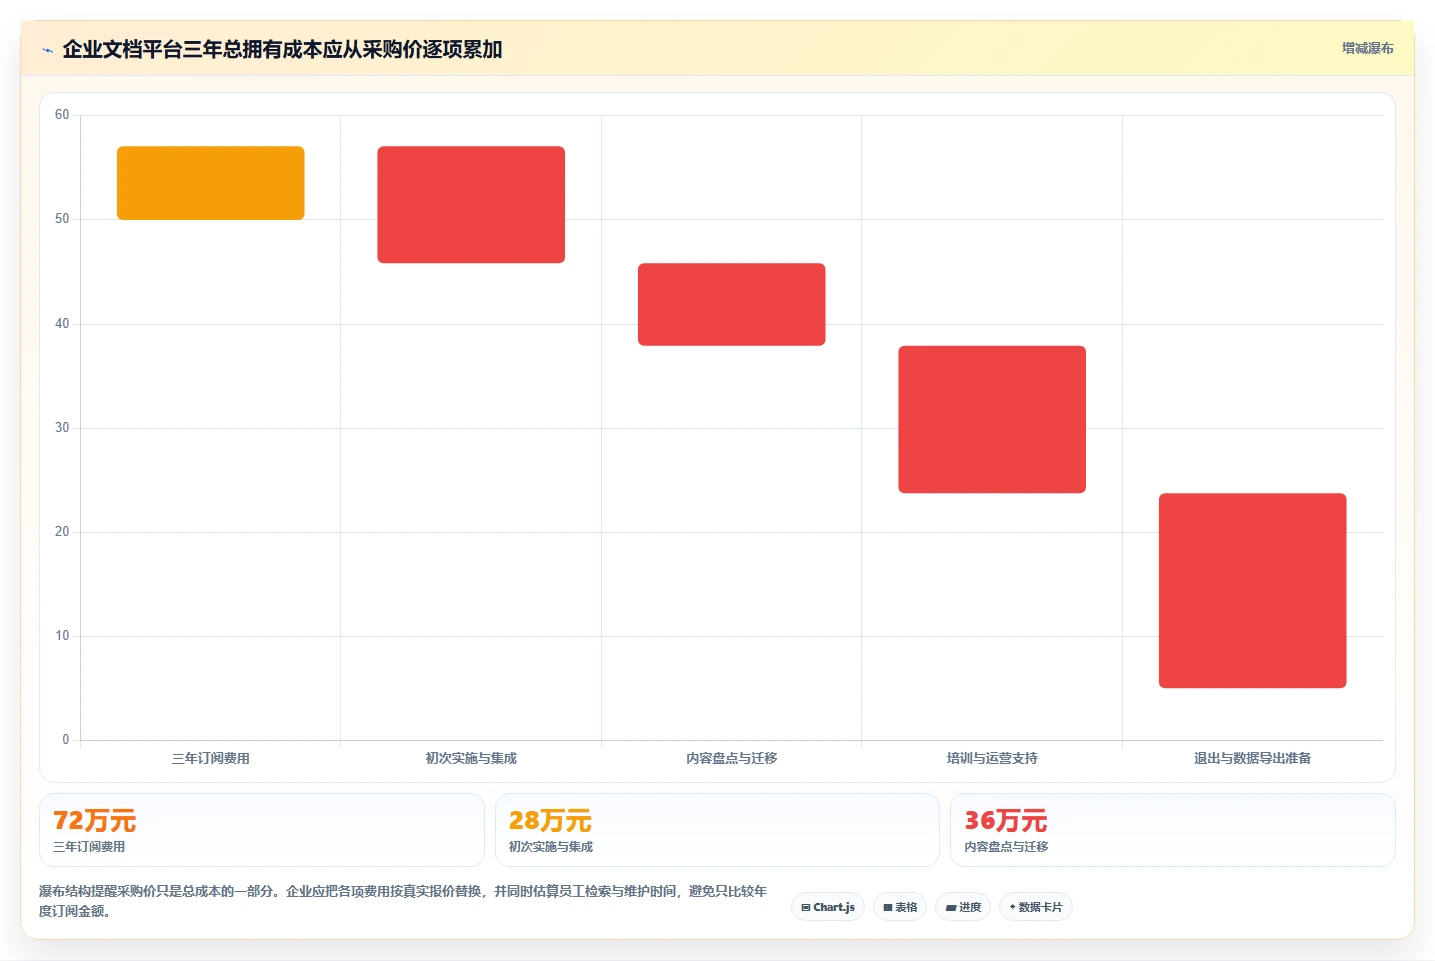The height and width of the screenshot is (961, 1435).
Task: Click the y-axis value 20
Action: click(62, 532)
